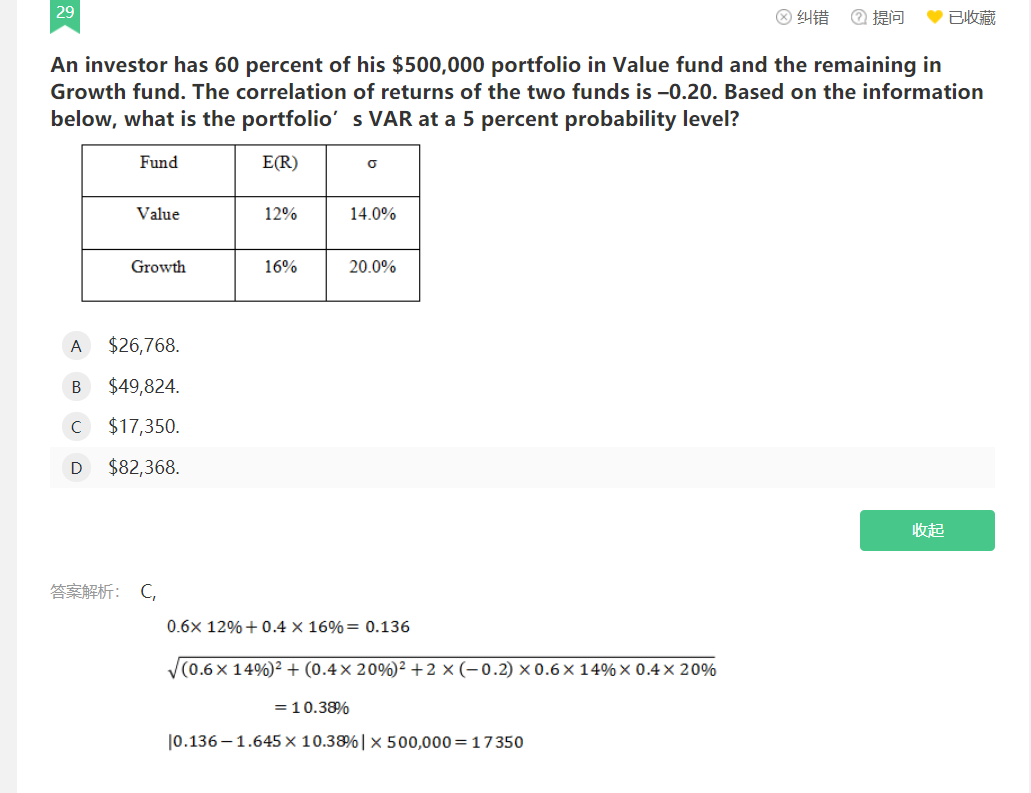
Task: Click the green 29 question number badge
Action: point(65,13)
